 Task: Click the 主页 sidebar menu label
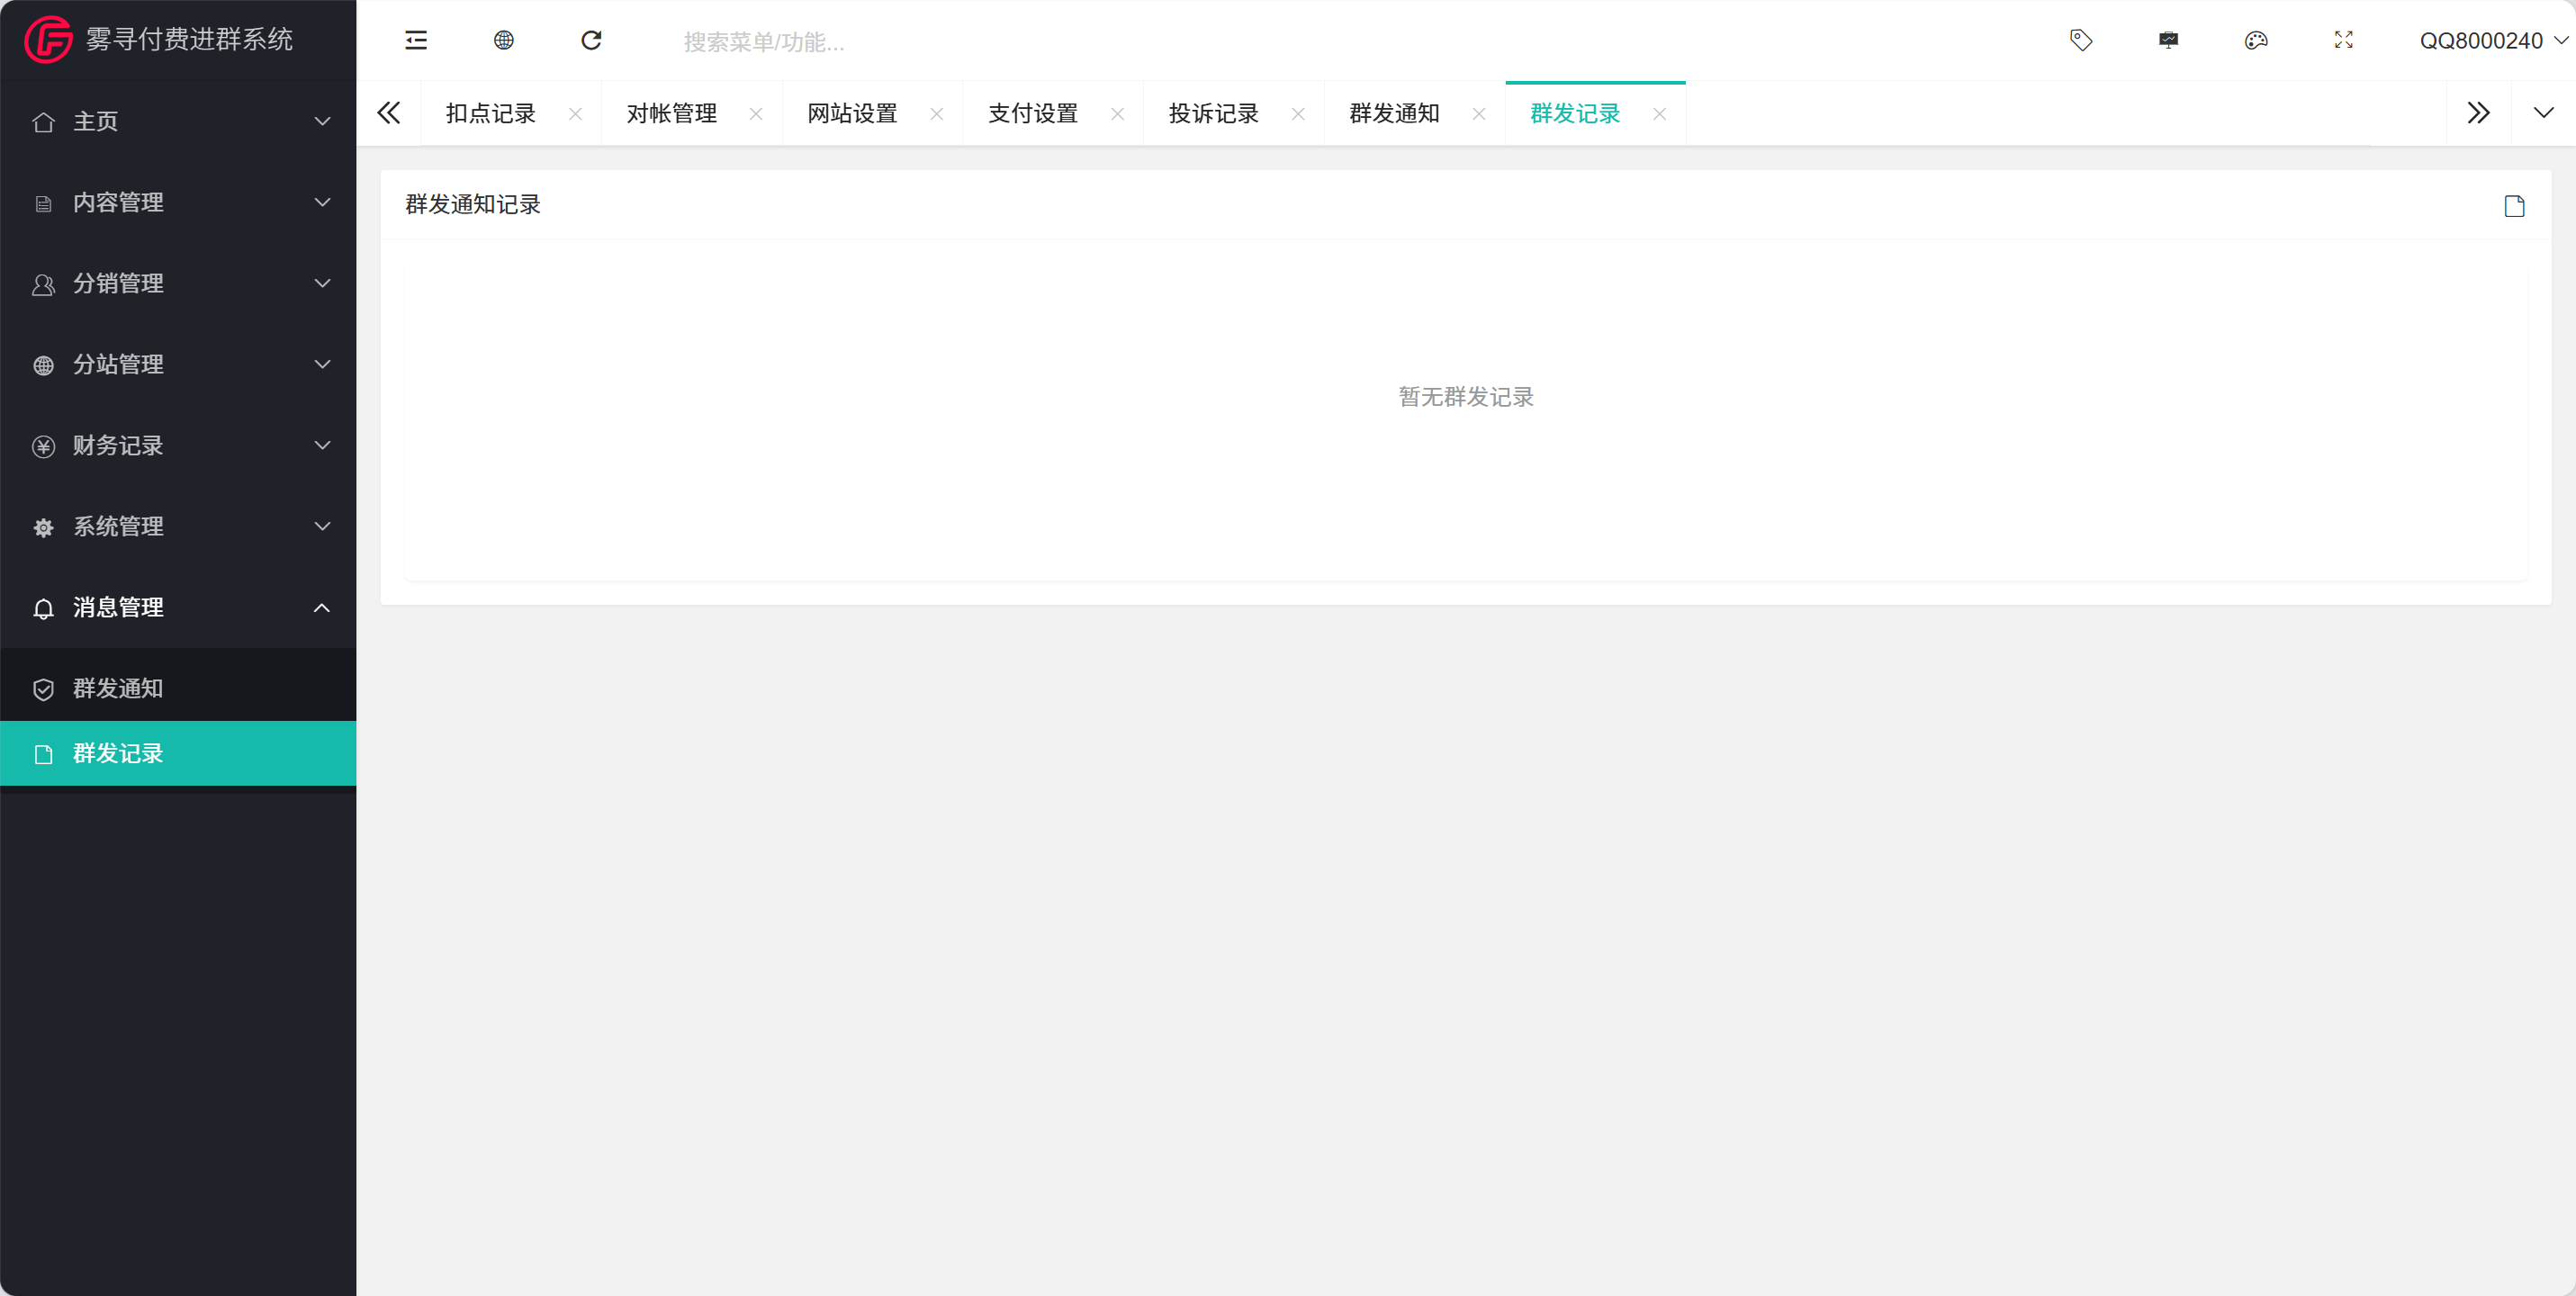pyautogui.click(x=95, y=122)
